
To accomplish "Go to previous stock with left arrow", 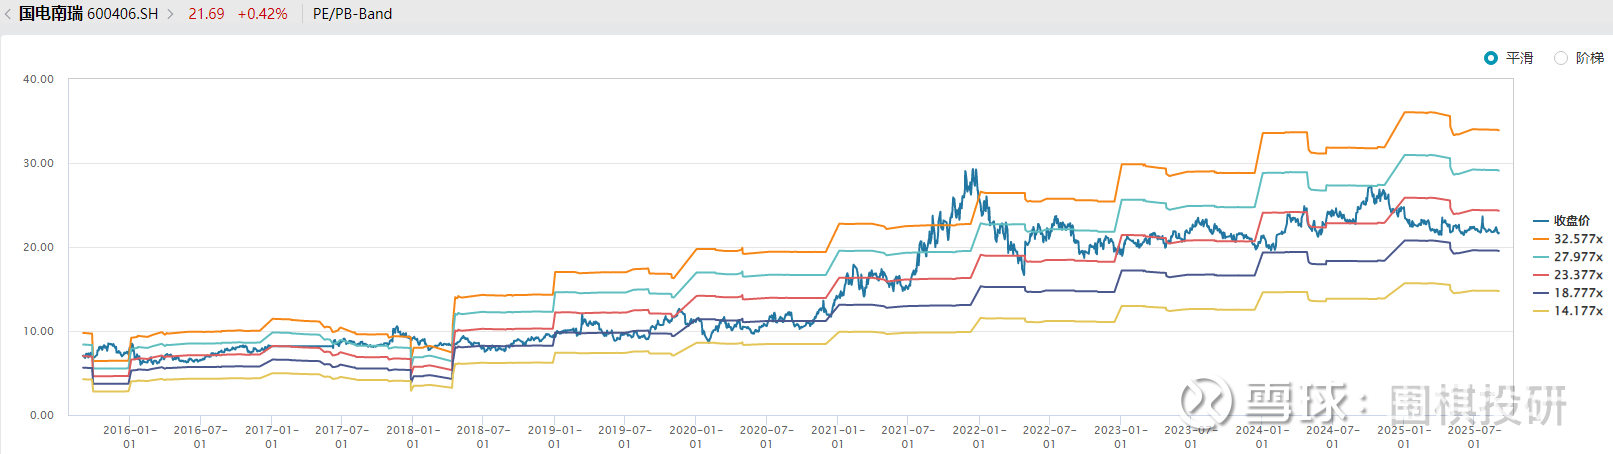I will (9, 14).
